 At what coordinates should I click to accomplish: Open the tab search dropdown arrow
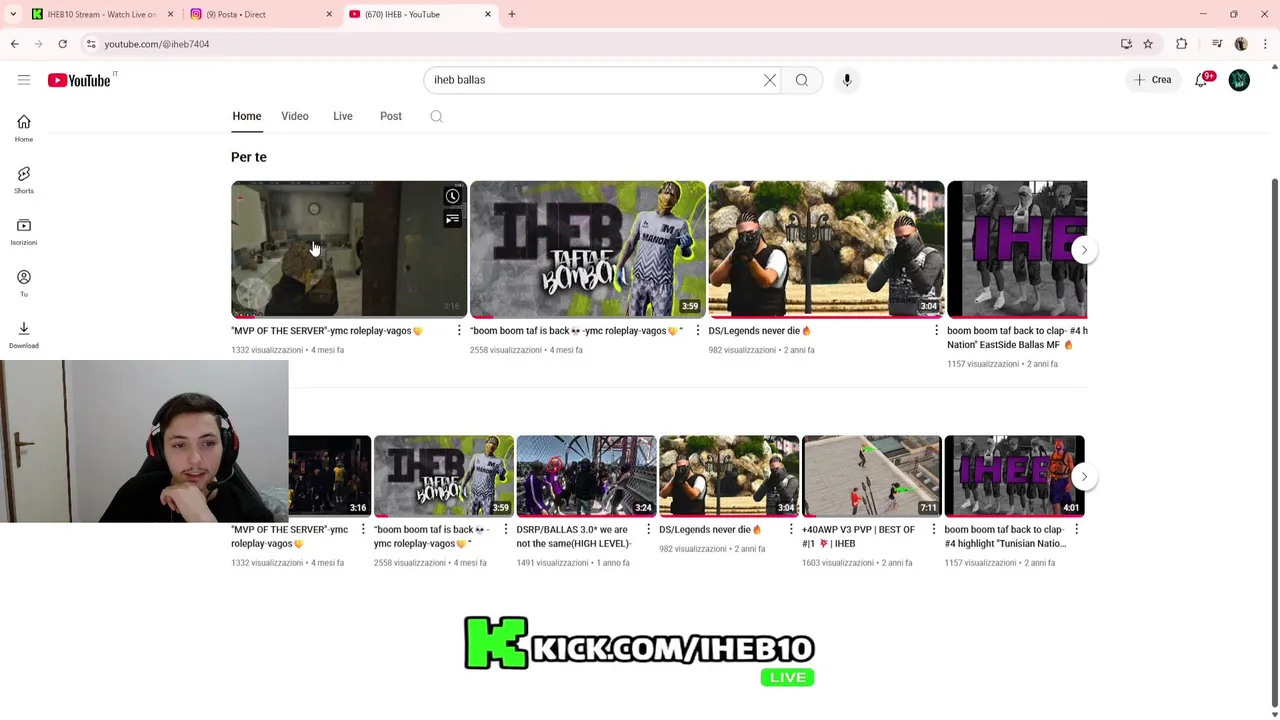click(x=13, y=14)
